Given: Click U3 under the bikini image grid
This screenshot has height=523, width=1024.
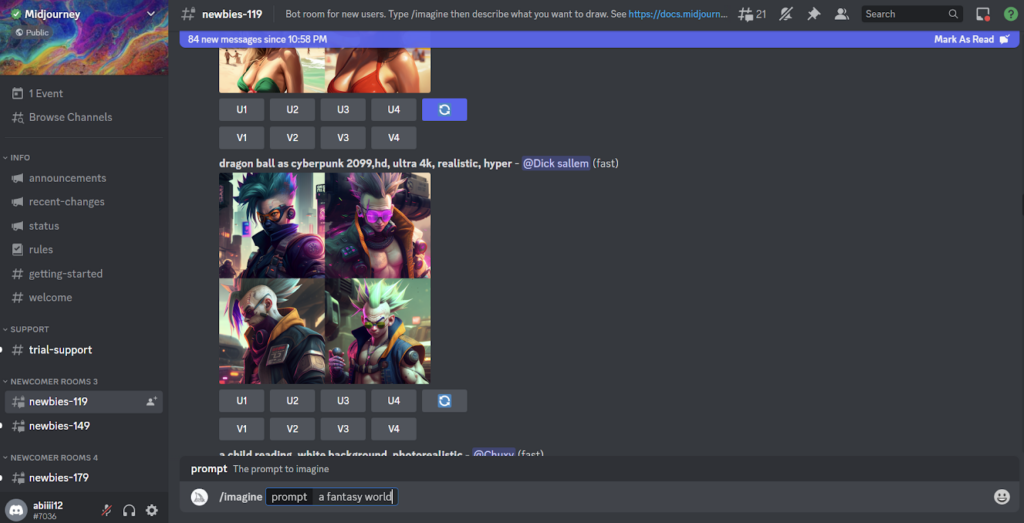Looking at the screenshot, I should (x=343, y=110).
